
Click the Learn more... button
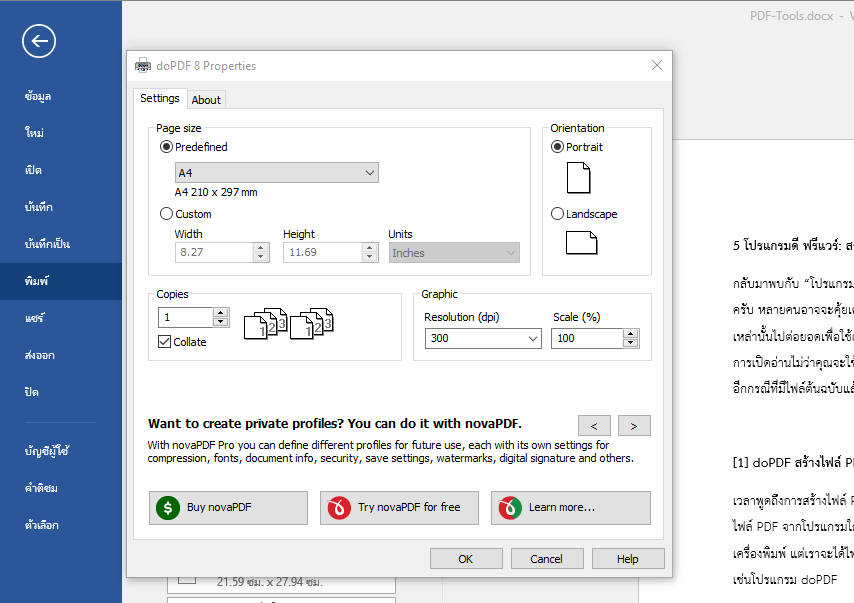571,508
